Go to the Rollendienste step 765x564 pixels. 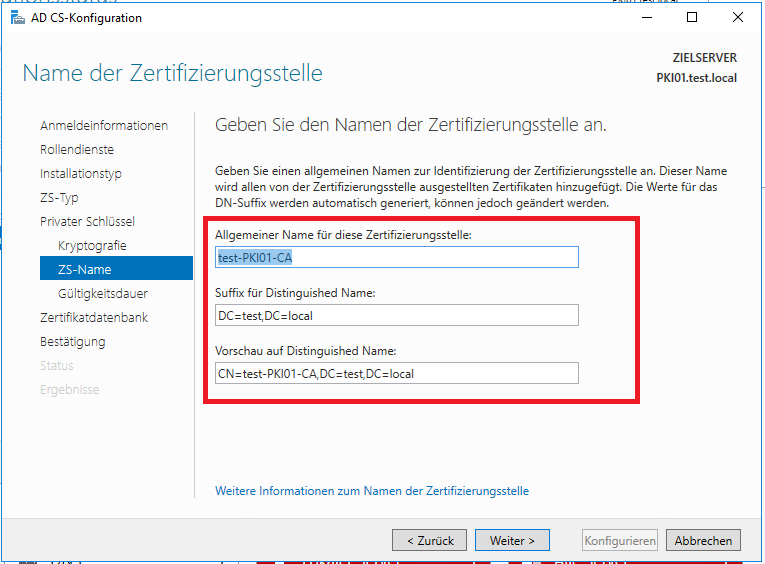77,150
